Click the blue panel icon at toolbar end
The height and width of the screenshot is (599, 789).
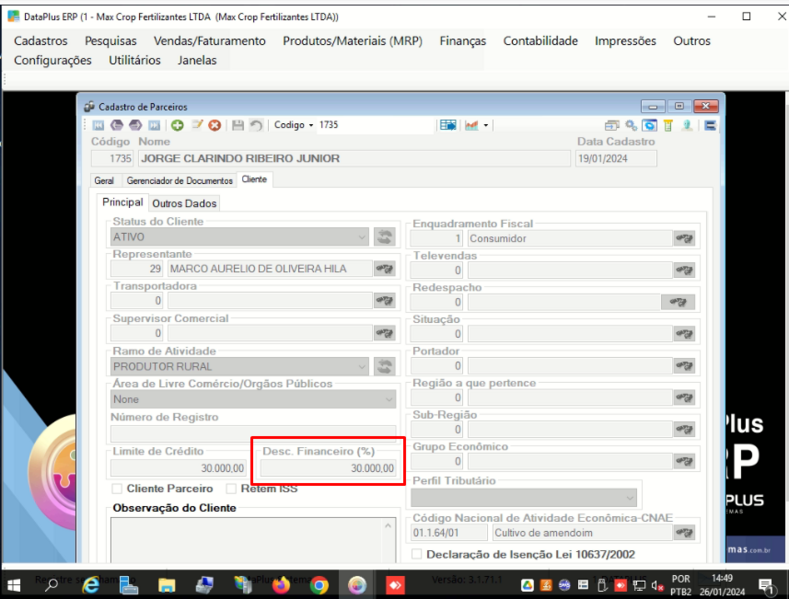pos(710,125)
